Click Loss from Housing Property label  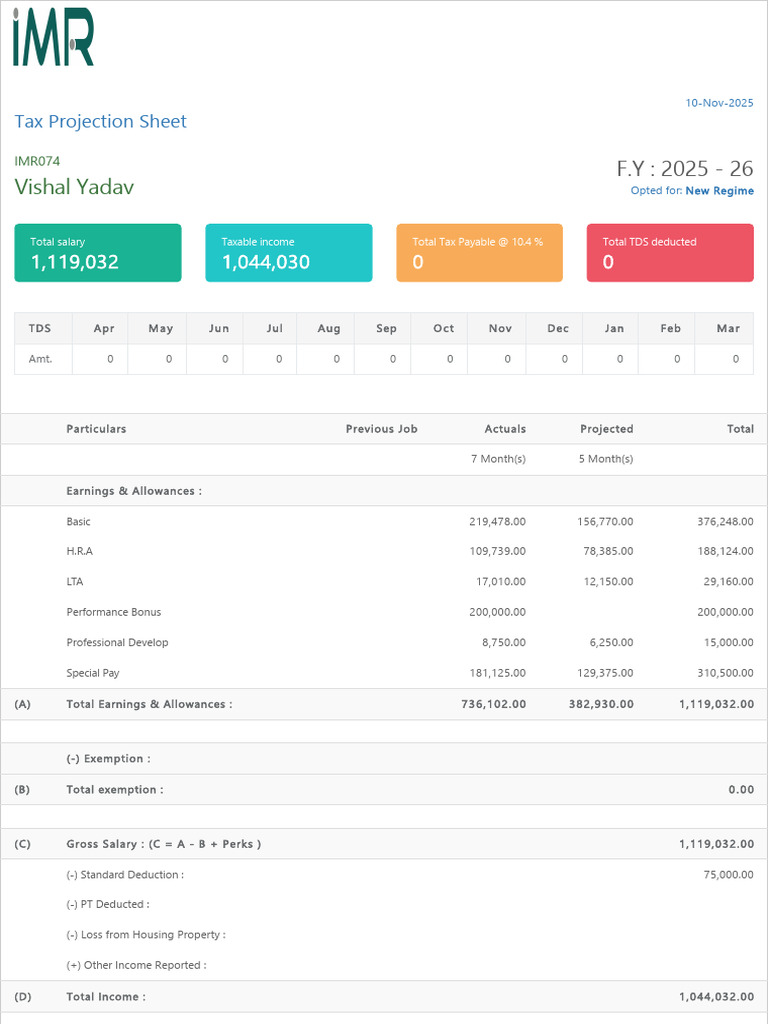click(146, 935)
